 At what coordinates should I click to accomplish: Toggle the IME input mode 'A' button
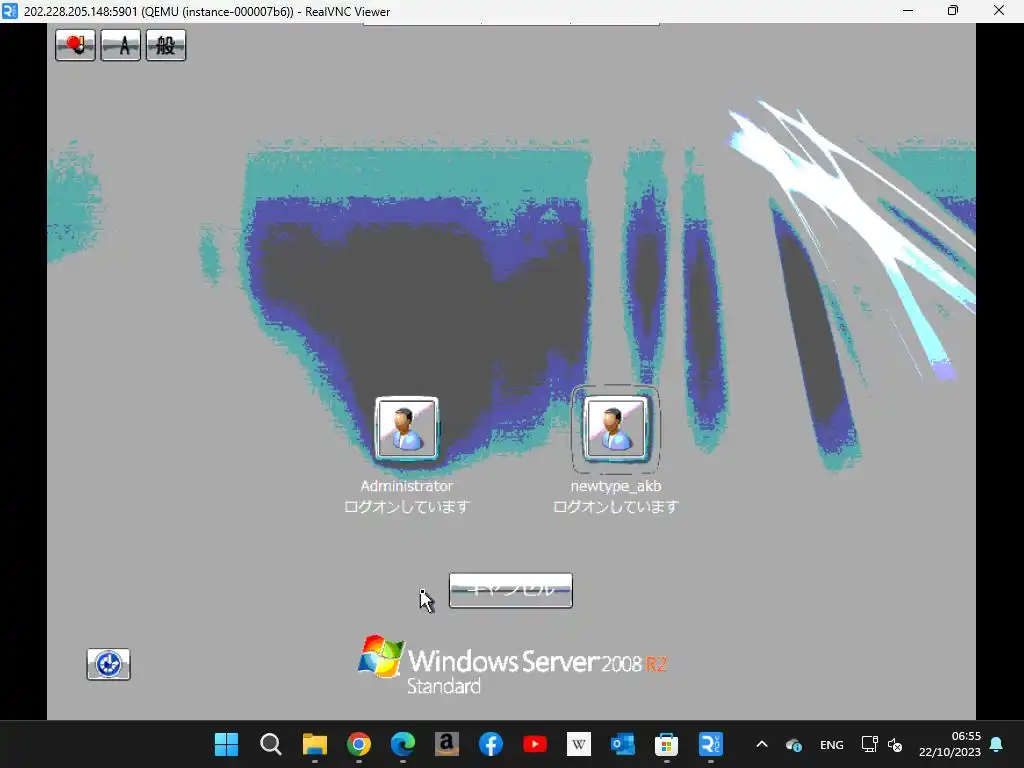[x=121, y=45]
